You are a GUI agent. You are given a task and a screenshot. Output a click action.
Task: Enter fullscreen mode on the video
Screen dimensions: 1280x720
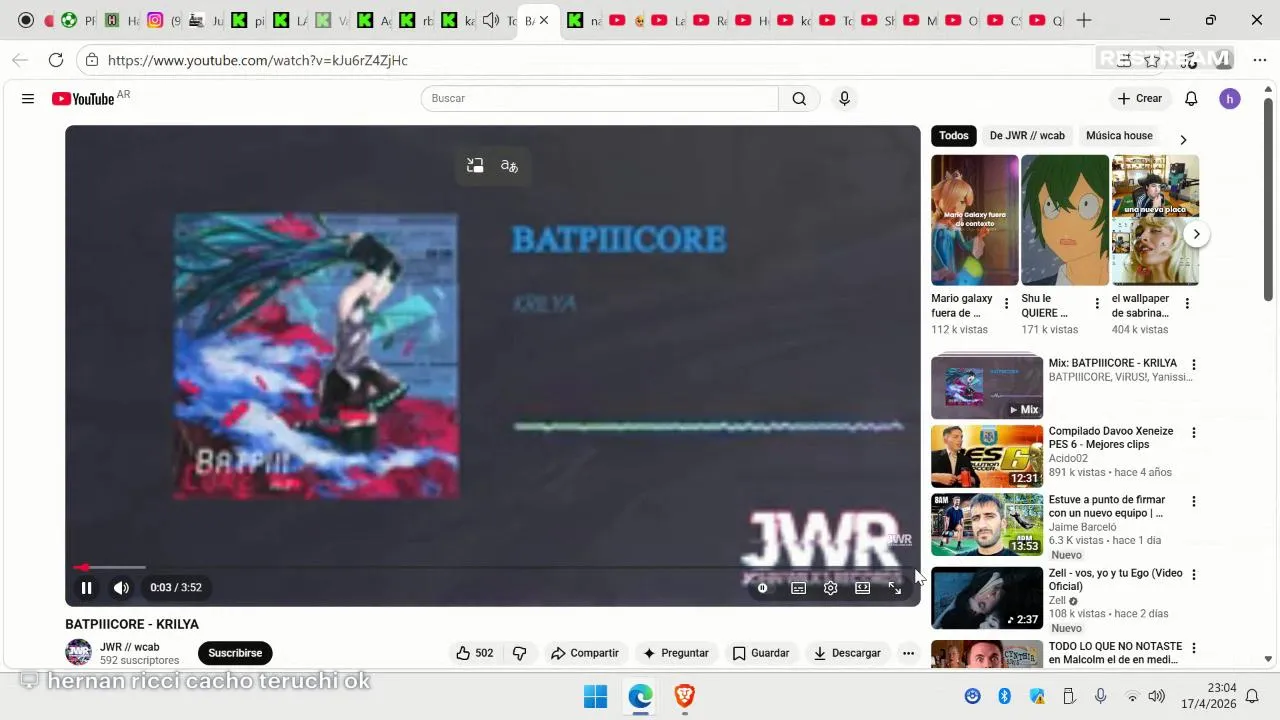(x=895, y=588)
